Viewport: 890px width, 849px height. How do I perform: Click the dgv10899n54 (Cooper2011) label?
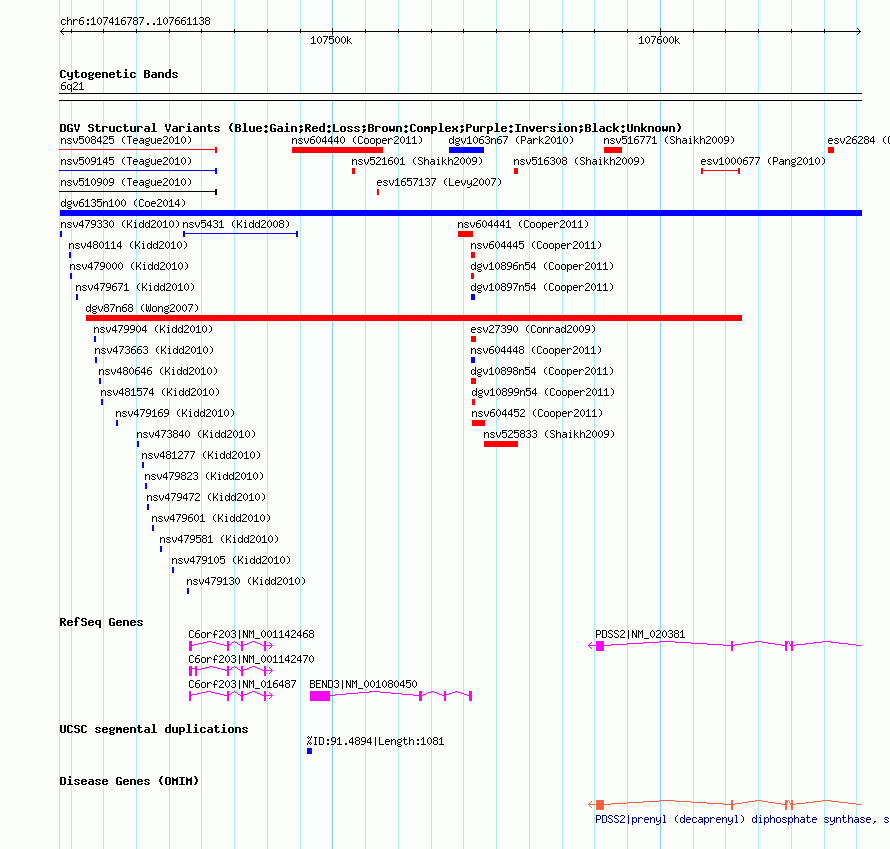click(x=543, y=392)
